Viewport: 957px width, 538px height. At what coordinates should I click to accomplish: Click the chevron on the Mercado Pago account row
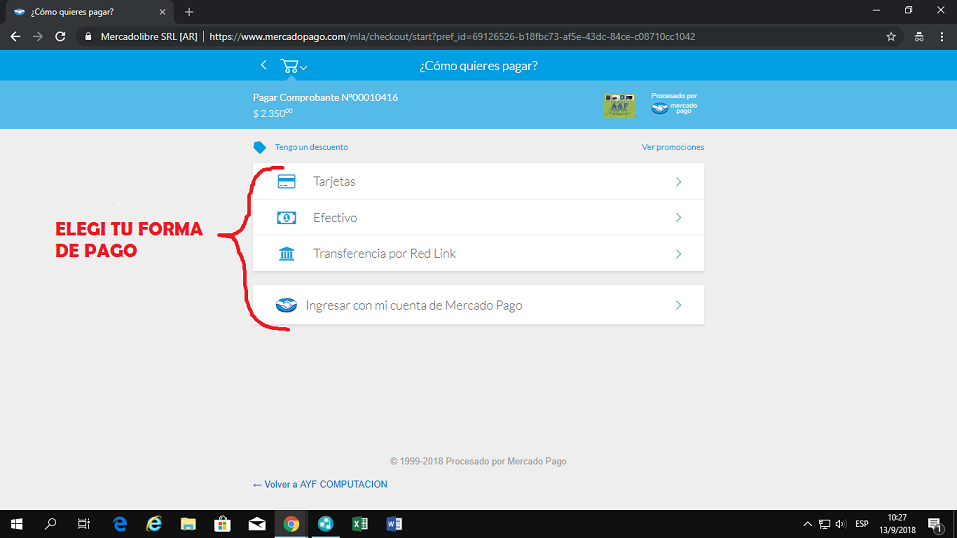point(678,305)
